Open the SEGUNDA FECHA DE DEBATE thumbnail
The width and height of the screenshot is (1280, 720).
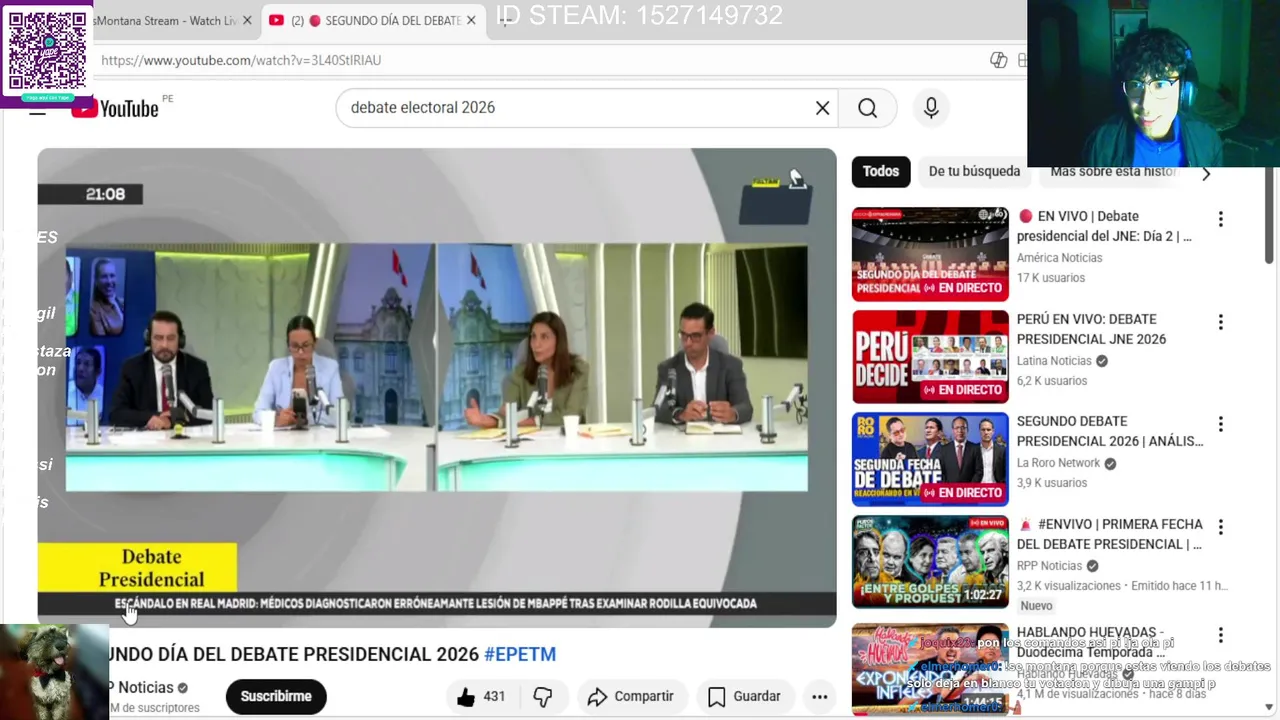pyautogui.click(x=930, y=460)
